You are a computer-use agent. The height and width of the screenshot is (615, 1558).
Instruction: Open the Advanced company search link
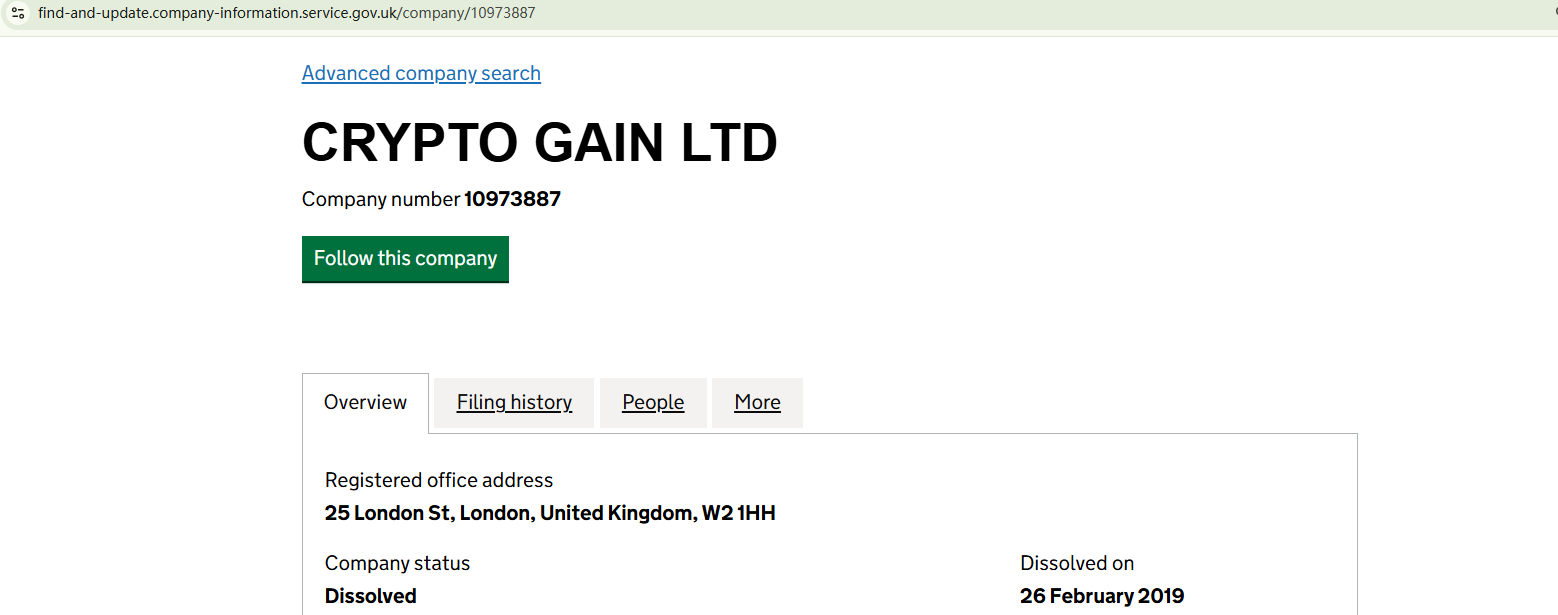tap(421, 73)
